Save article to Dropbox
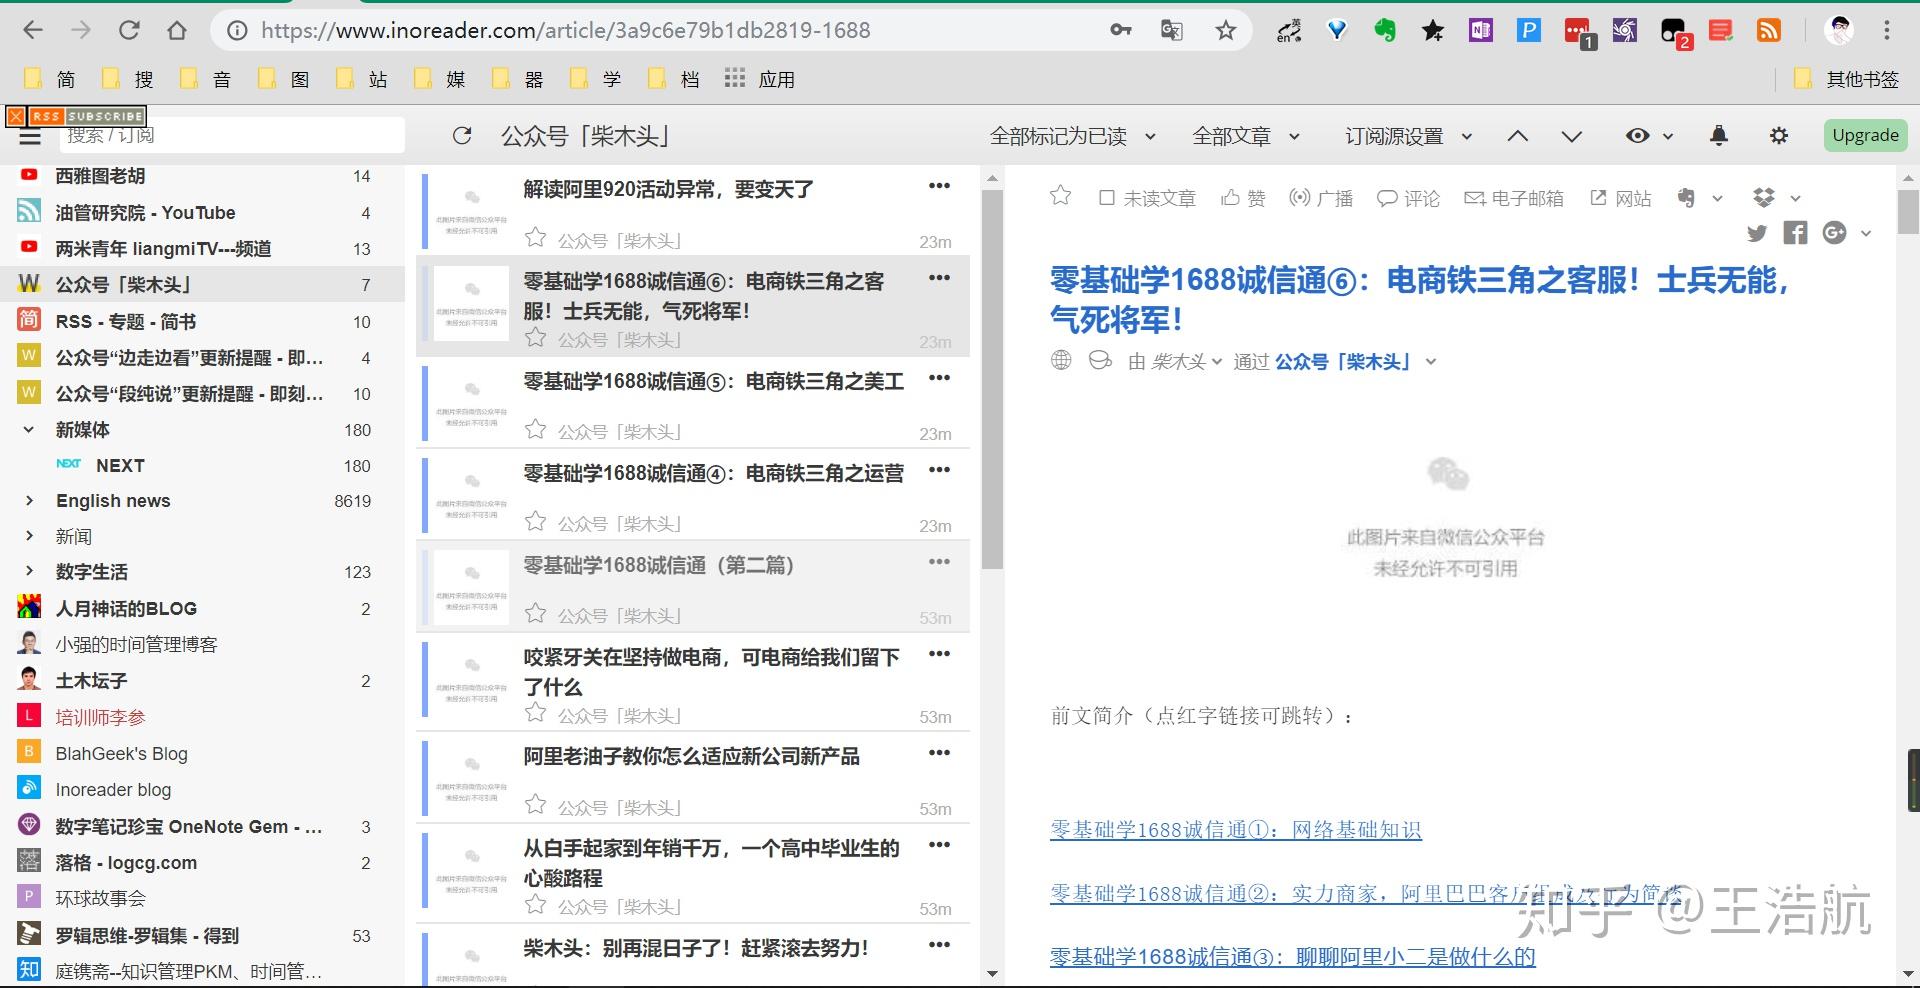1920x988 pixels. point(1764,198)
